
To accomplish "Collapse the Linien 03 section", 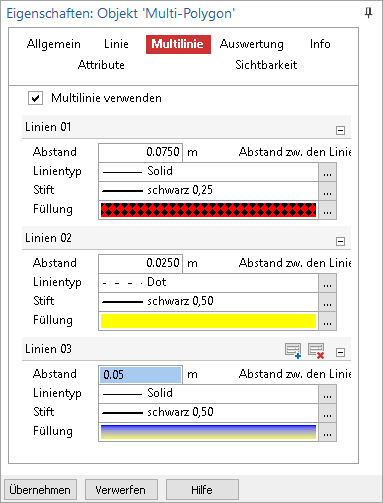I will [340, 352].
